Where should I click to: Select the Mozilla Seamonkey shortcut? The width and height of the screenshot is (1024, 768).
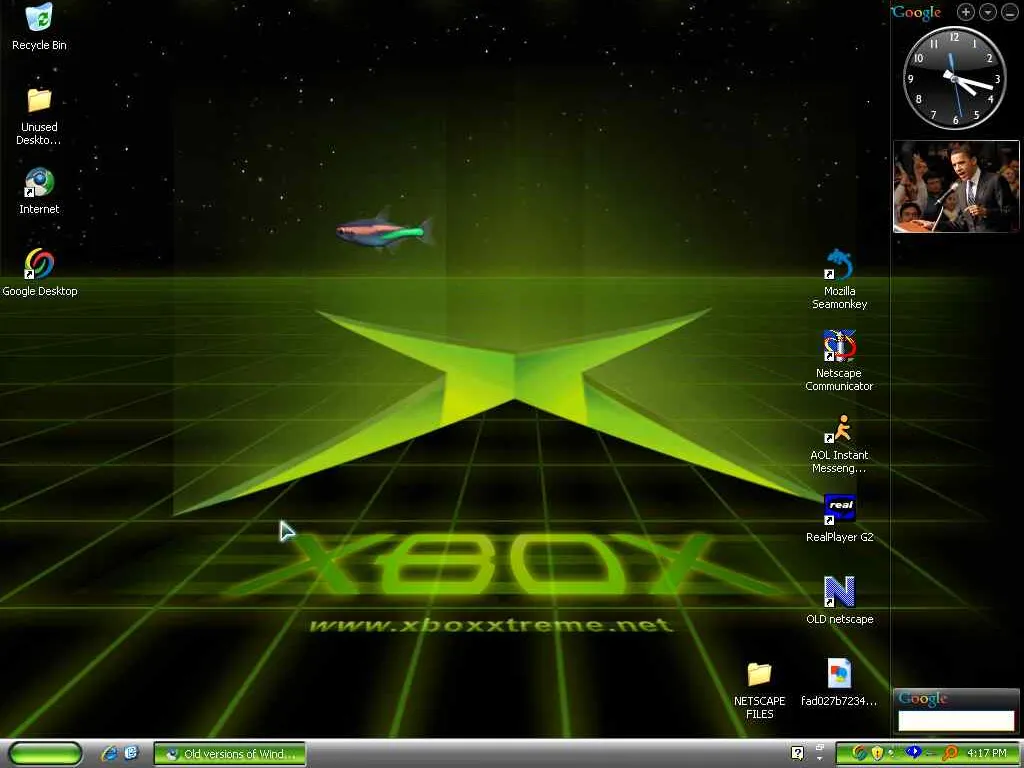[839, 280]
